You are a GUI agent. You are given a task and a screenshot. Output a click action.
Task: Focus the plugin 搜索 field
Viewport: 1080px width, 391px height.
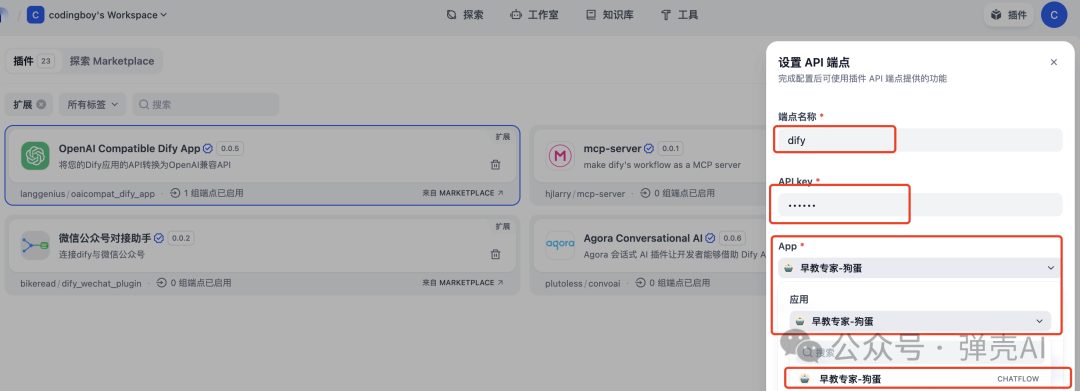click(x=205, y=105)
